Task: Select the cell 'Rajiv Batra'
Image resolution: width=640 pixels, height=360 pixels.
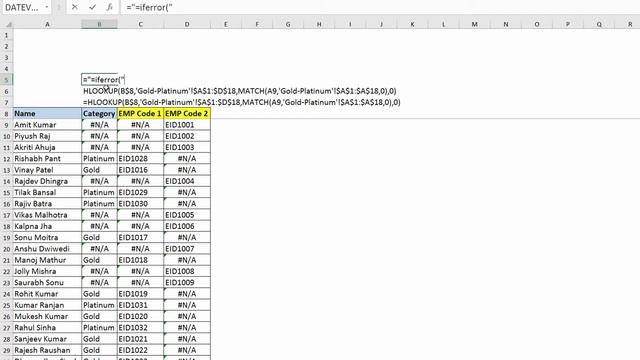Action: click(x=47, y=204)
